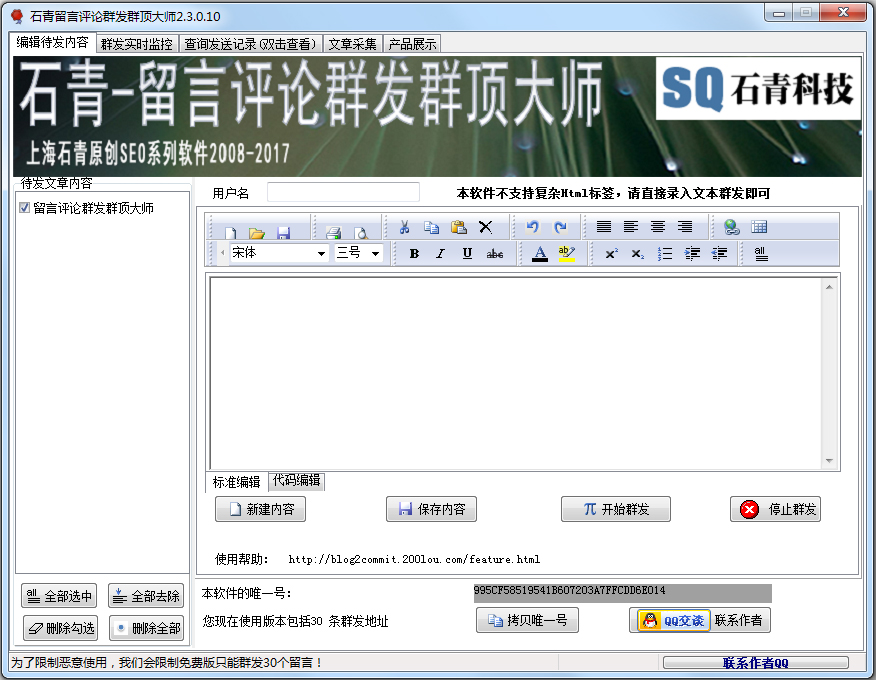Switch to 标准编辑 editor tab
This screenshot has width=876, height=680.
[x=236, y=482]
